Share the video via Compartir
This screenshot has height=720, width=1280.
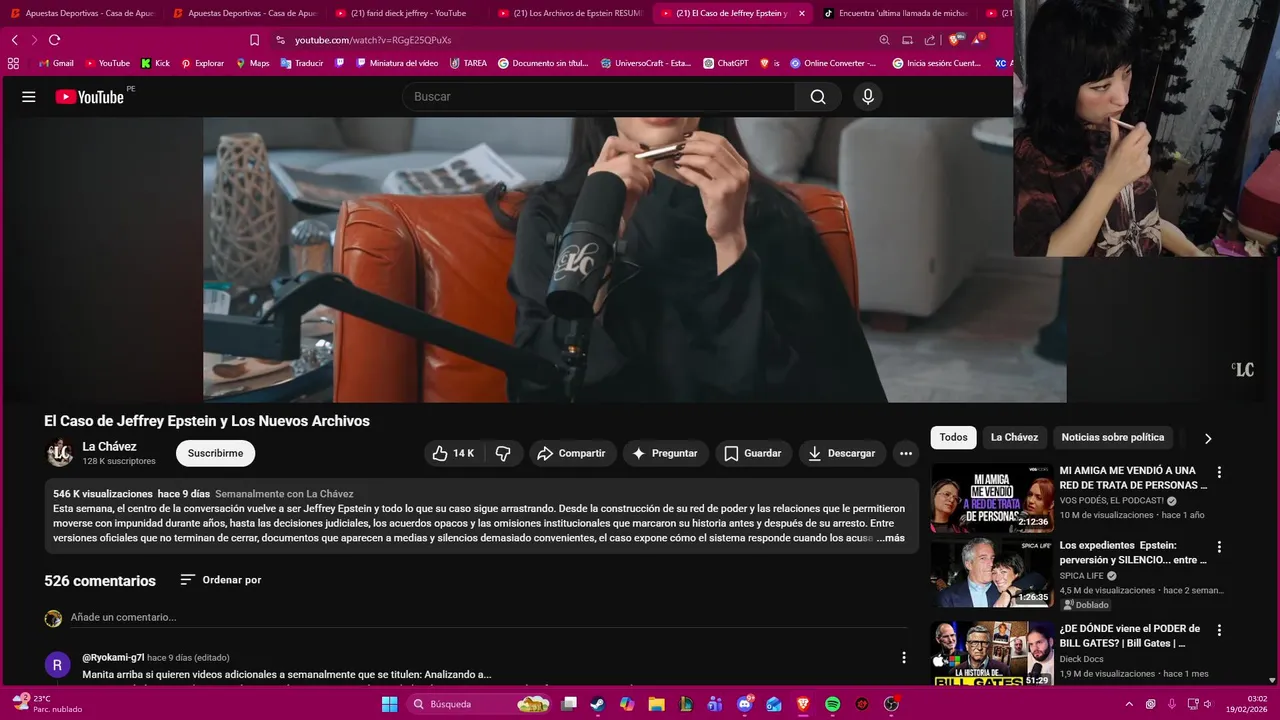(x=572, y=453)
